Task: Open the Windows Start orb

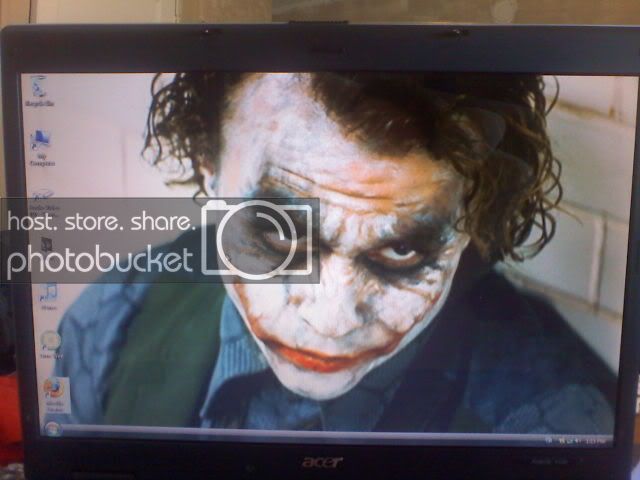Action: (x=53, y=429)
